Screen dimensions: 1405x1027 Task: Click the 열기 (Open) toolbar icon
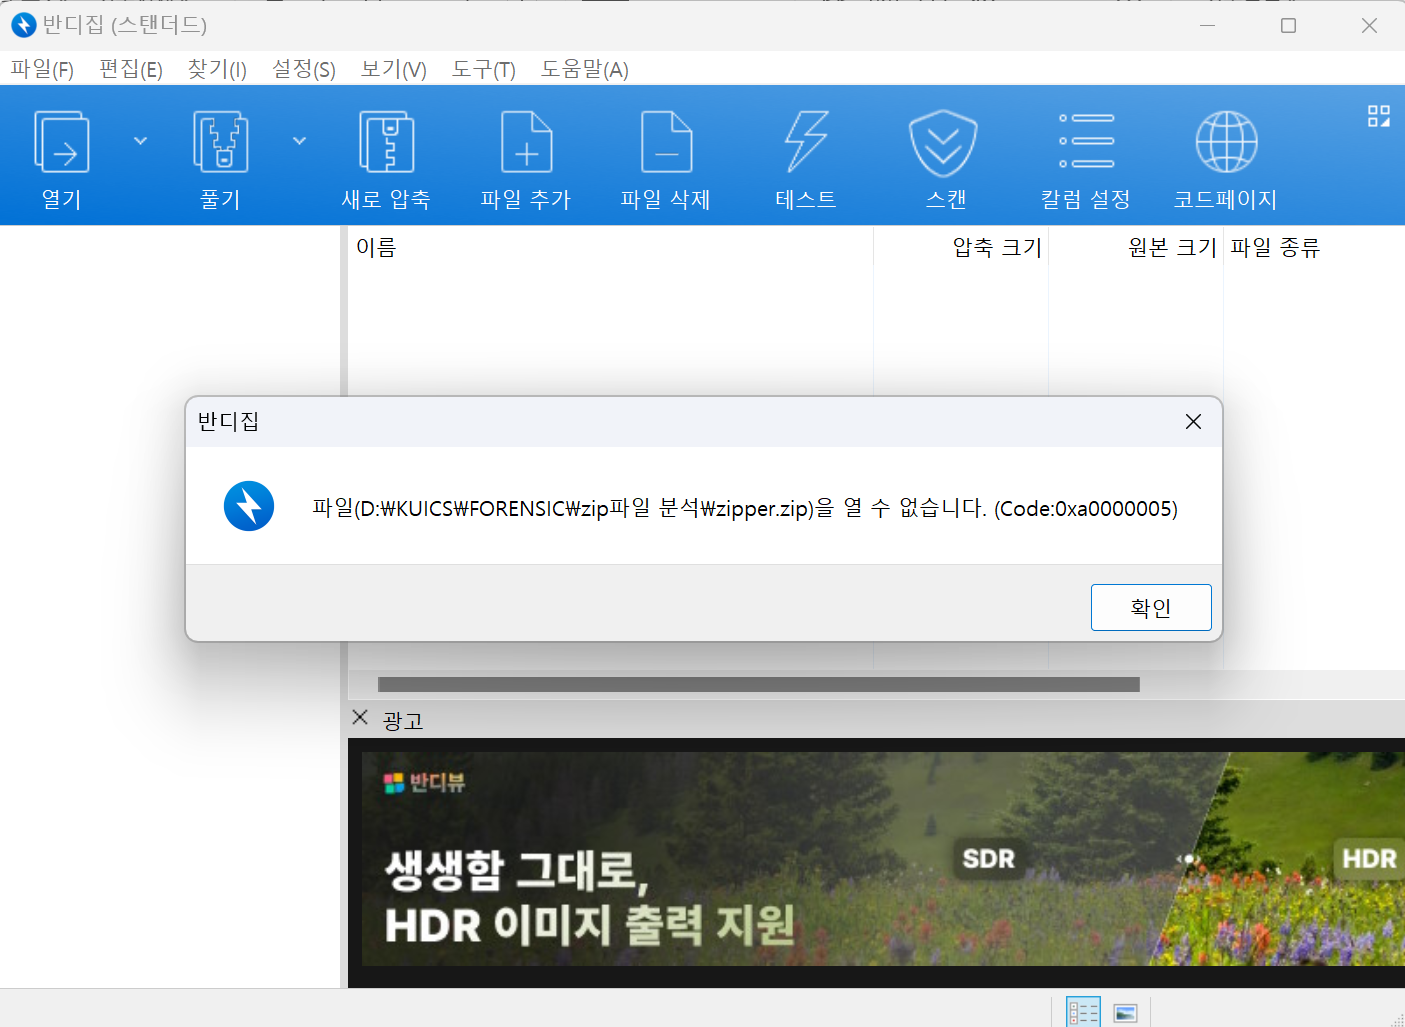(62, 142)
